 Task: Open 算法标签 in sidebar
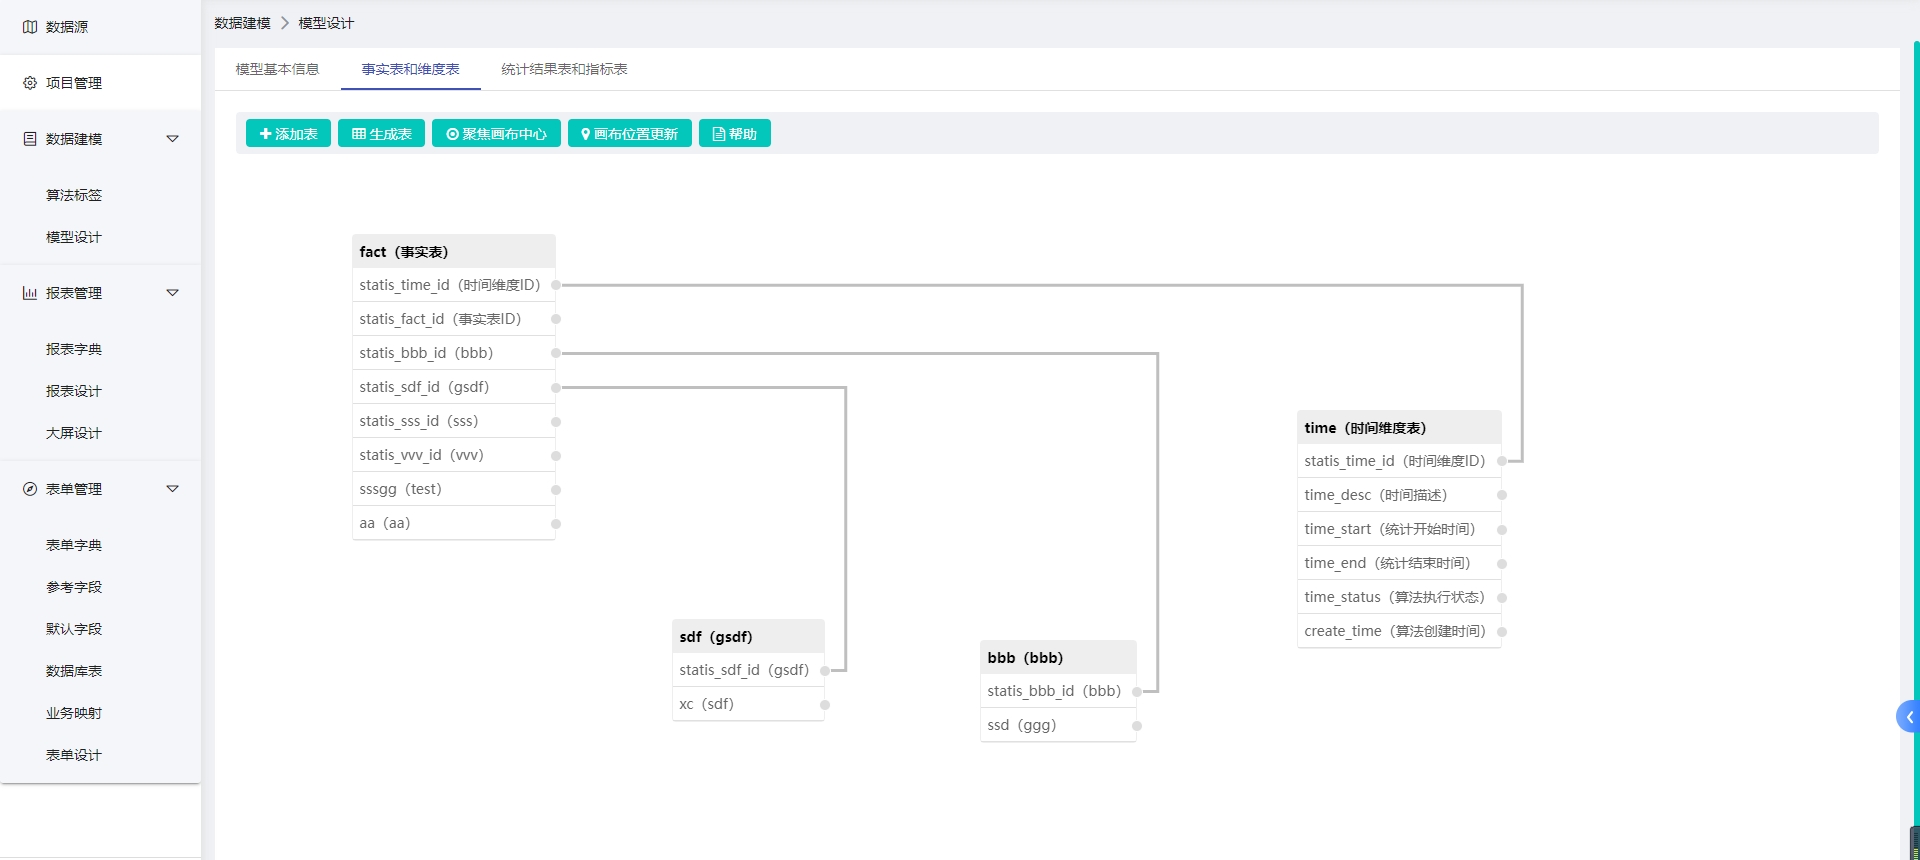[x=74, y=195]
